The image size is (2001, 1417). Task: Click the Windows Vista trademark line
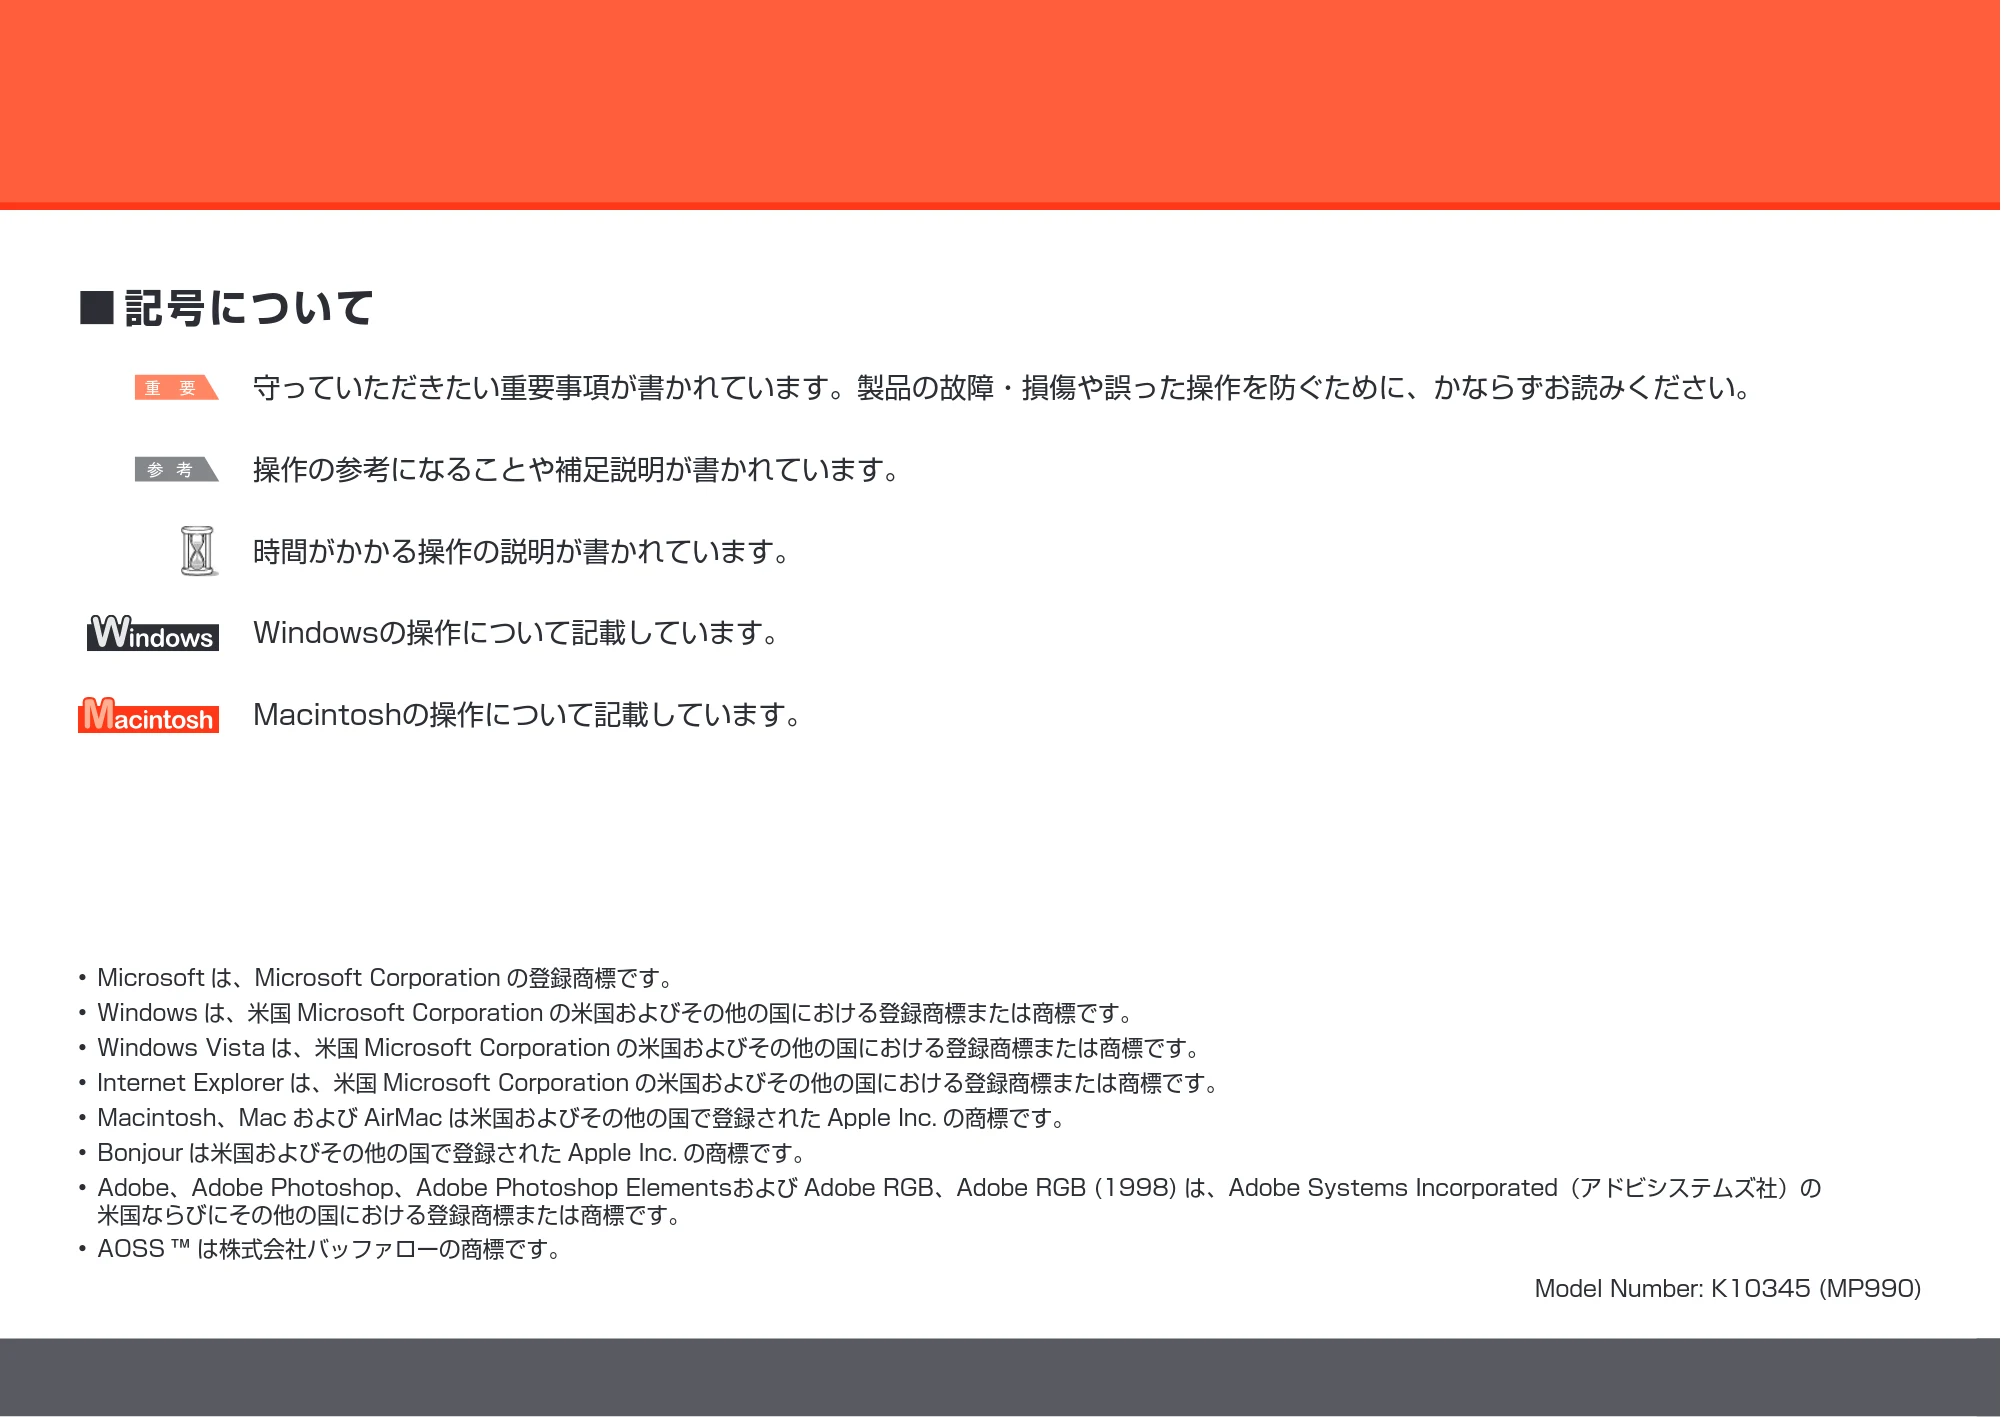[x=649, y=1048]
